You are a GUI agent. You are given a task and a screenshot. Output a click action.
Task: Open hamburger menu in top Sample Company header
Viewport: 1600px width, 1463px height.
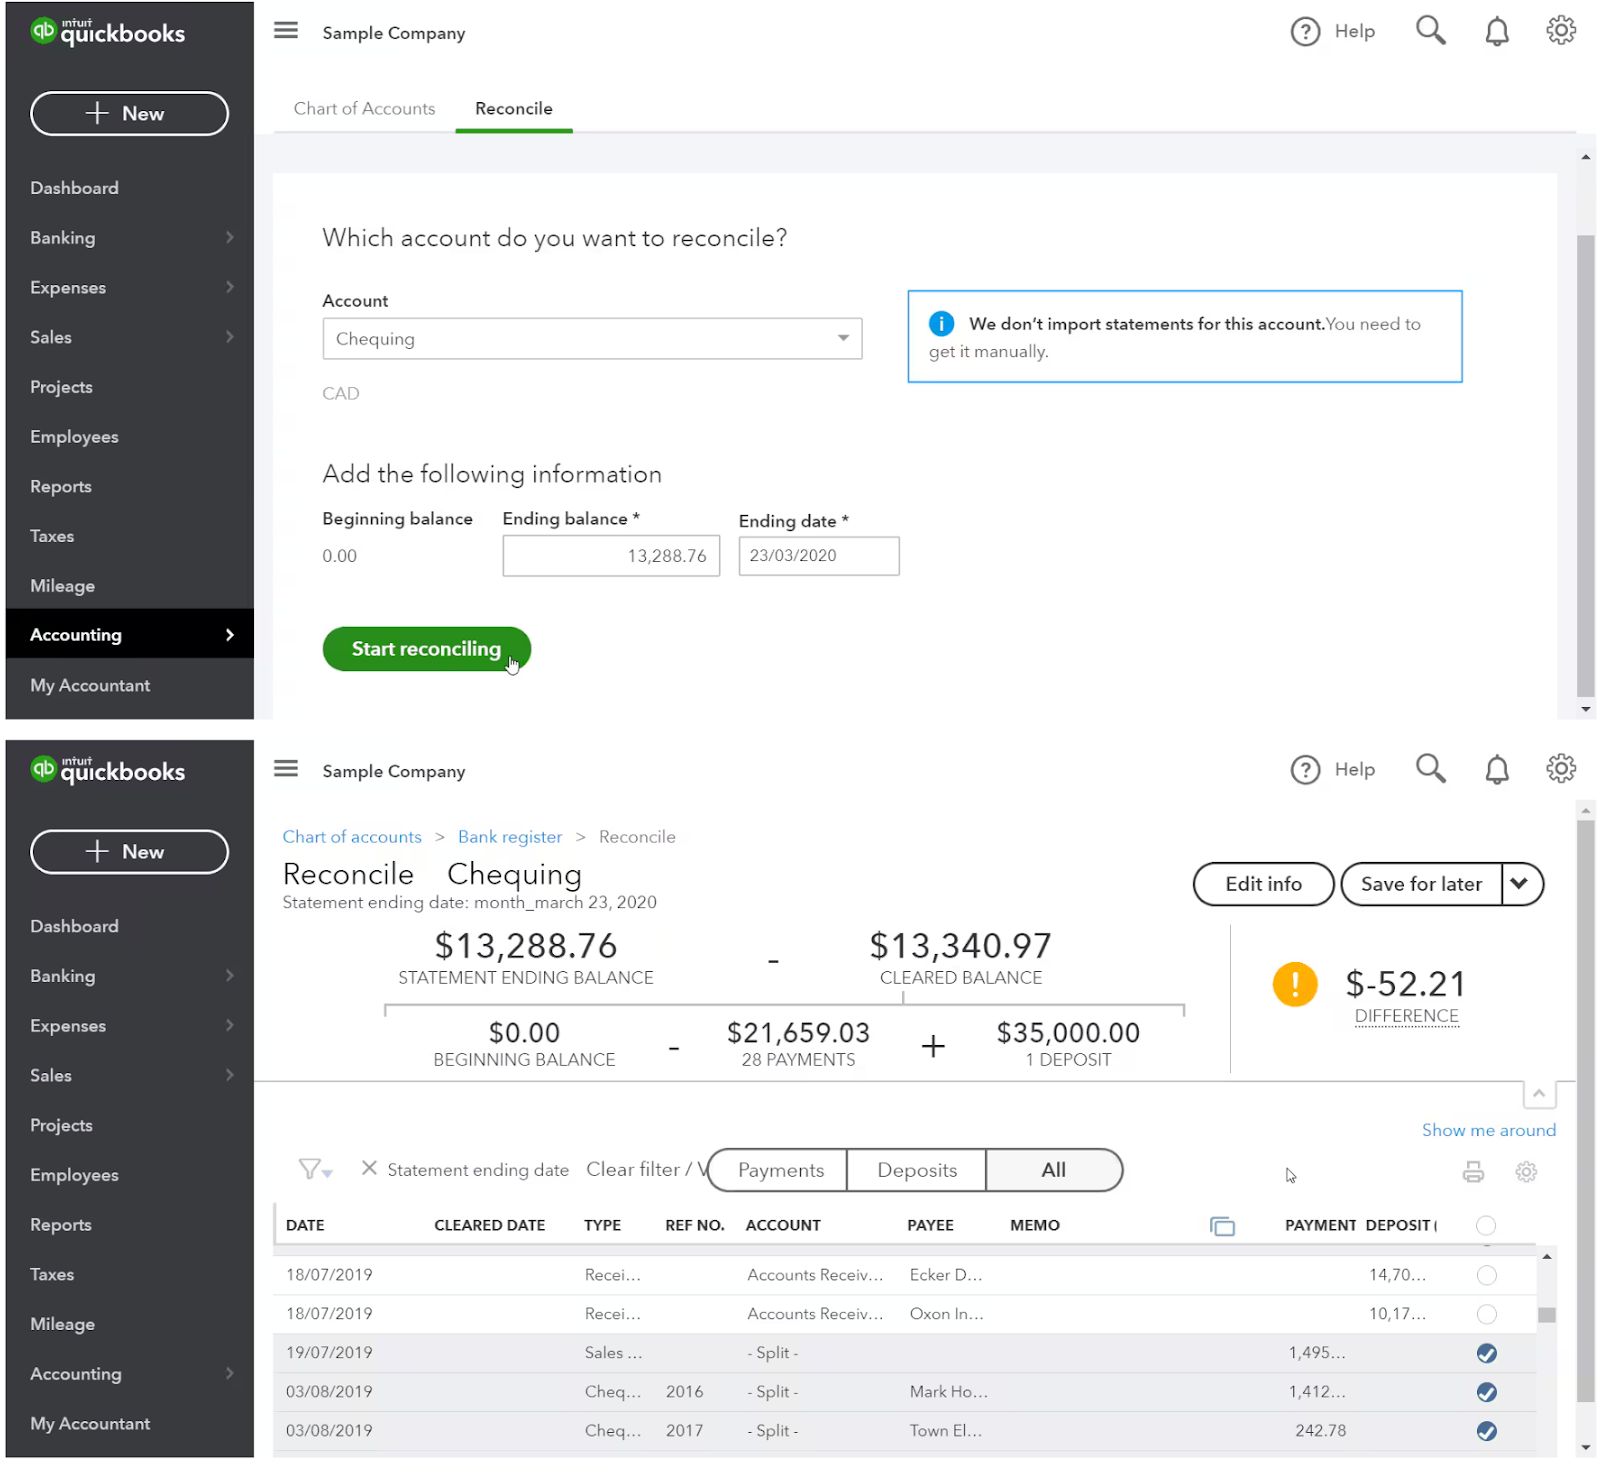pos(286,31)
